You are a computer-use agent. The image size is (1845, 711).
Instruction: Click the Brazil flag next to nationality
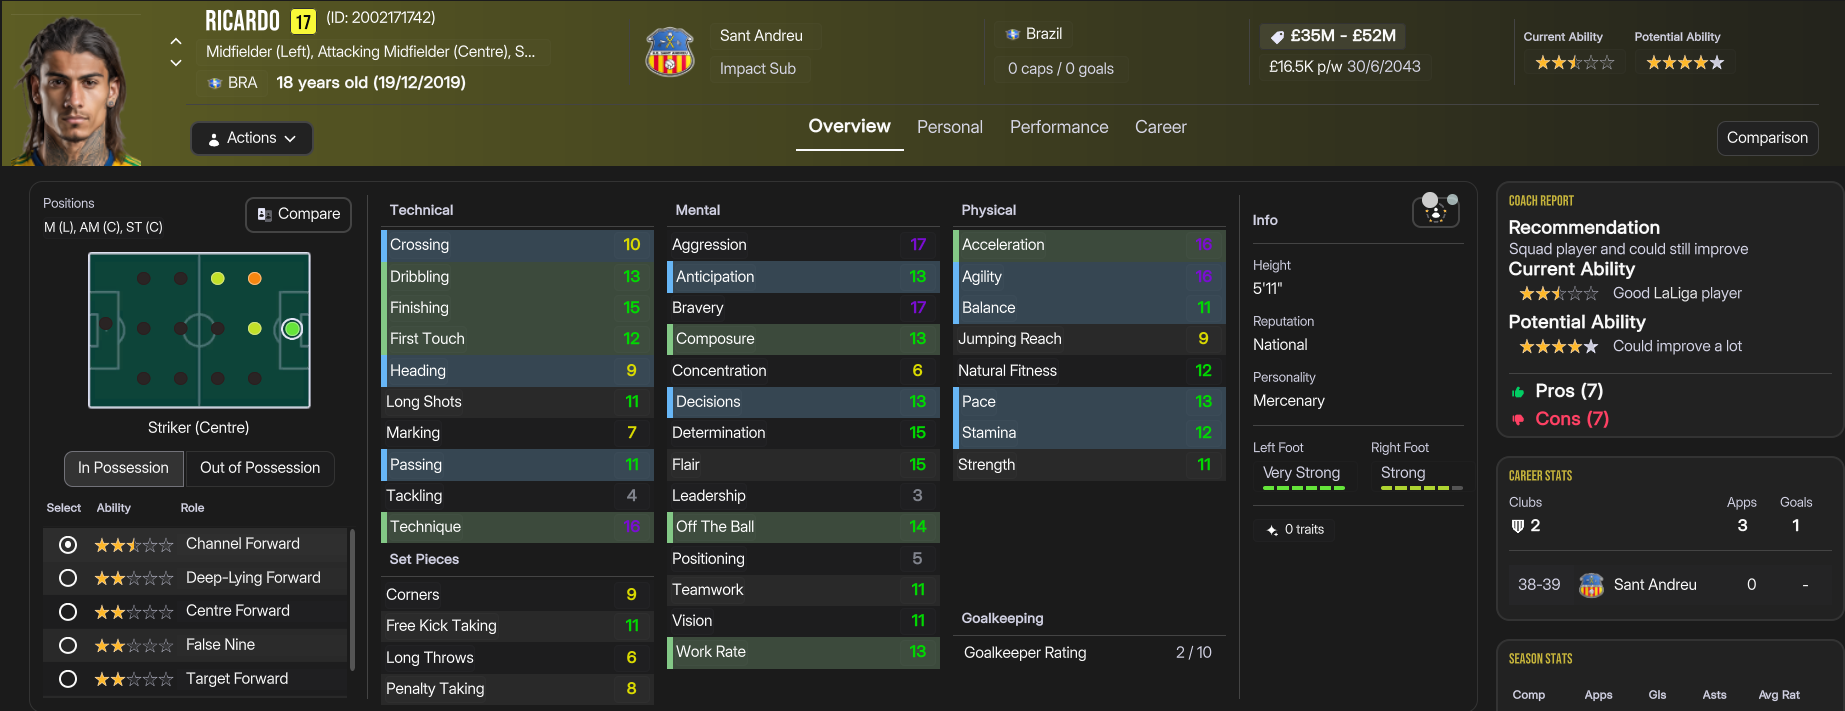(1013, 34)
